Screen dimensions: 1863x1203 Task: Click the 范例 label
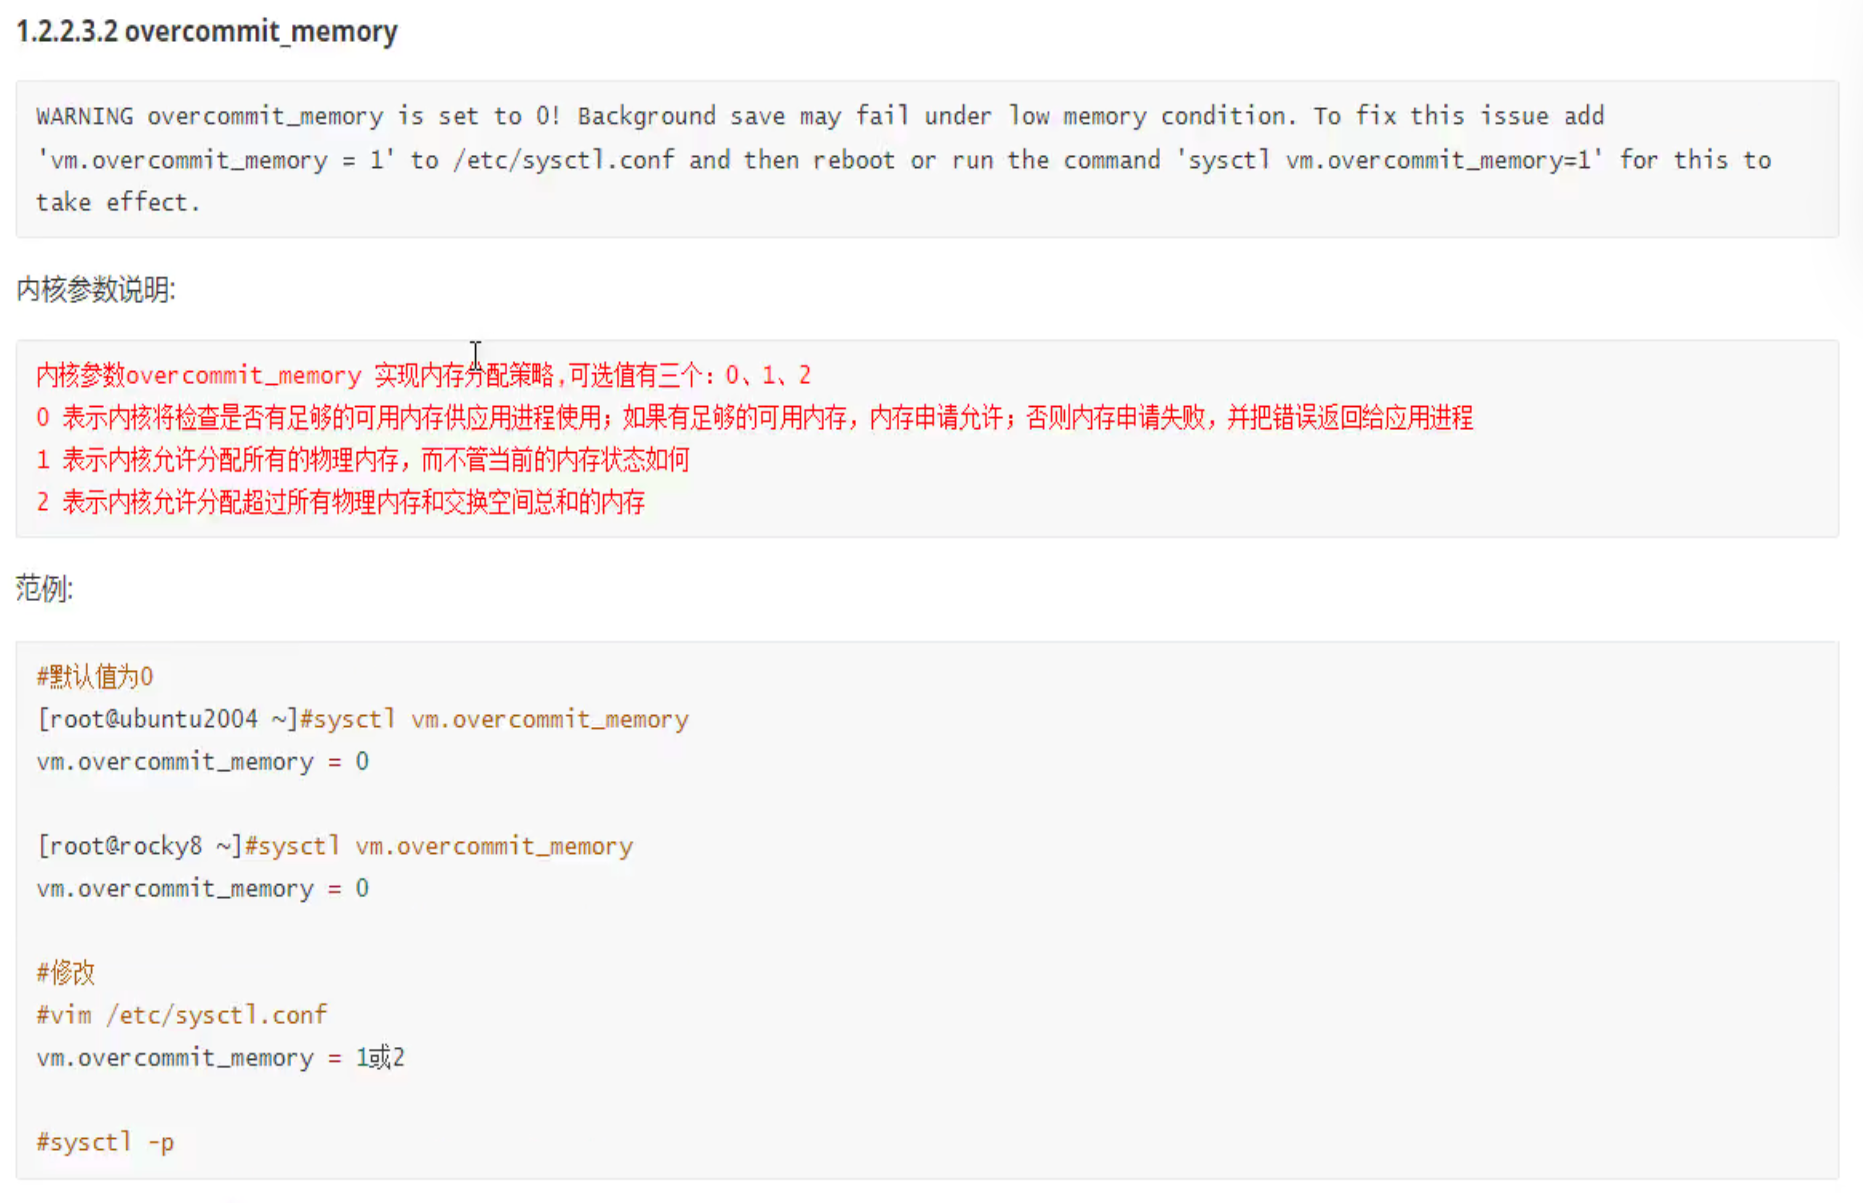pos(45,588)
